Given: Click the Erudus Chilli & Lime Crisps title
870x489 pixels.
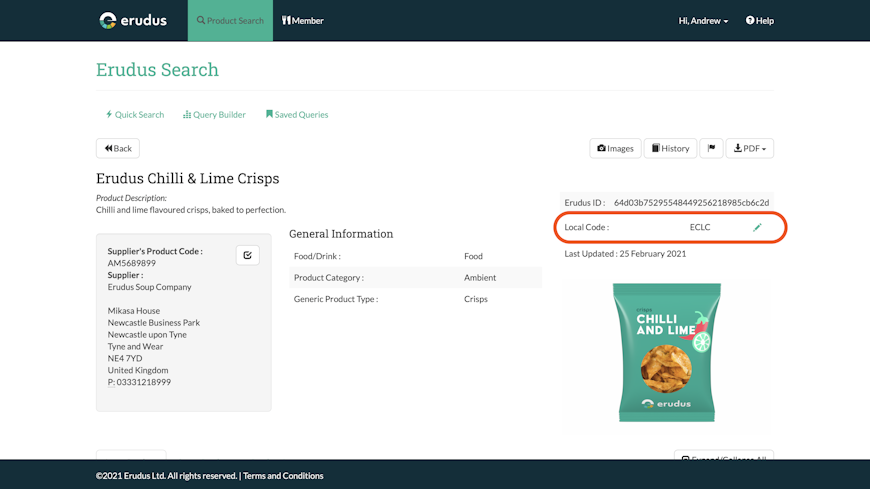Looking at the screenshot, I should point(188,178).
